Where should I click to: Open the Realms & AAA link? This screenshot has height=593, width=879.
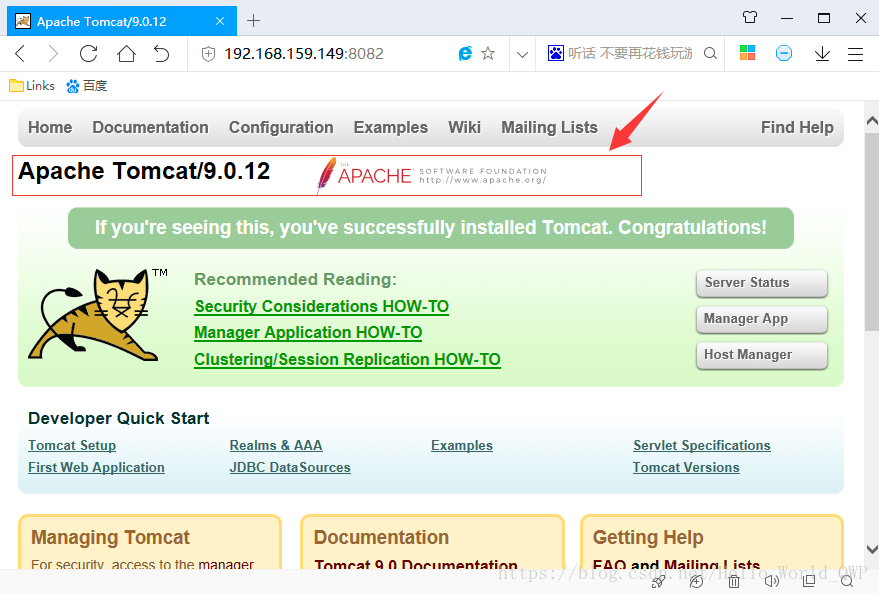[276, 446]
